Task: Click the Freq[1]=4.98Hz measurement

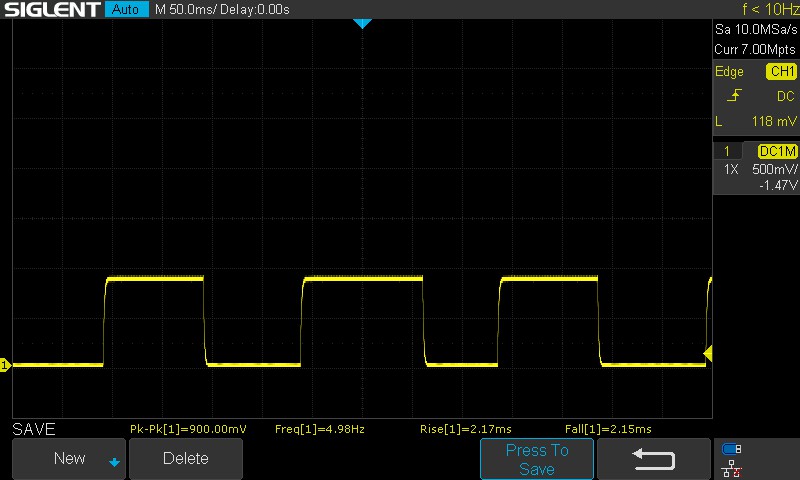Action: tap(320, 429)
